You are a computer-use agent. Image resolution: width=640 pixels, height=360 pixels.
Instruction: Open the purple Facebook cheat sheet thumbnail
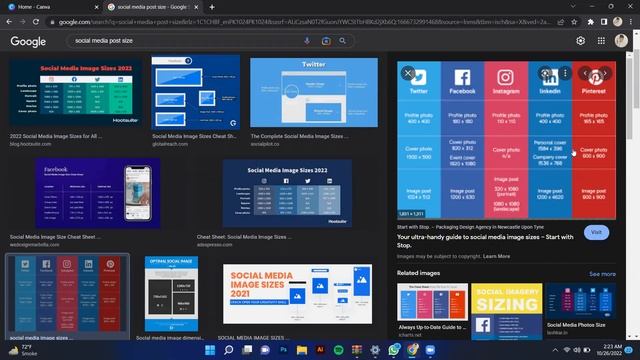click(98, 193)
